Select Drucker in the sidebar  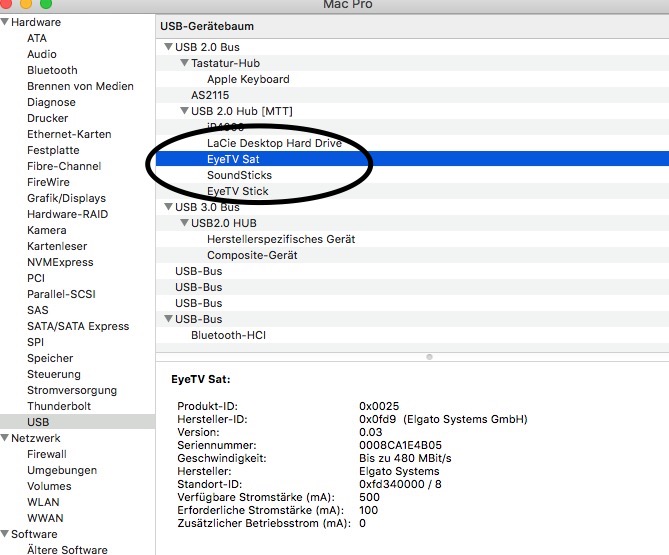point(47,118)
